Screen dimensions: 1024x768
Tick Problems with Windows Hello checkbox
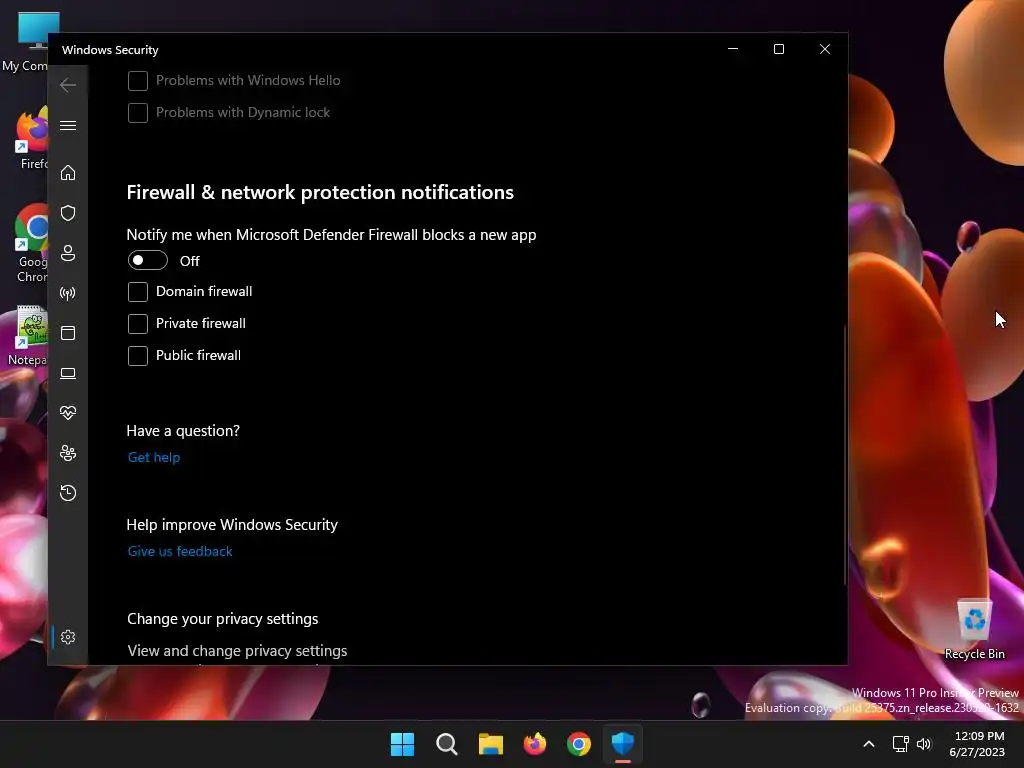point(138,81)
